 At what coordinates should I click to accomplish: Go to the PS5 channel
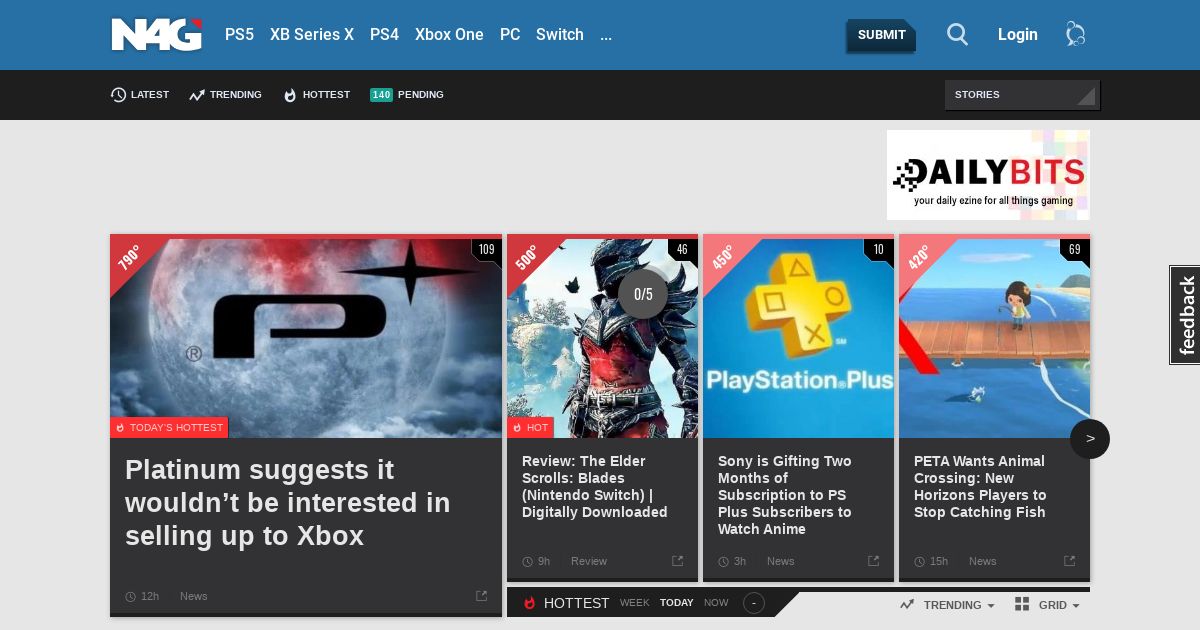[x=239, y=34]
